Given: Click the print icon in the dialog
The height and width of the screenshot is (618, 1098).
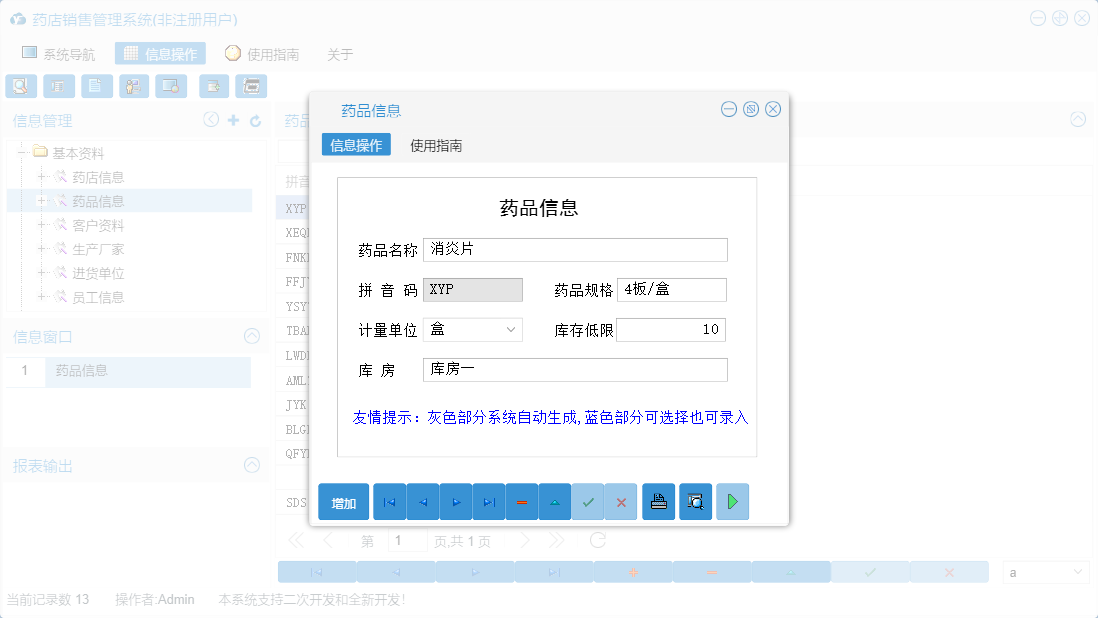Looking at the screenshot, I should [x=658, y=501].
